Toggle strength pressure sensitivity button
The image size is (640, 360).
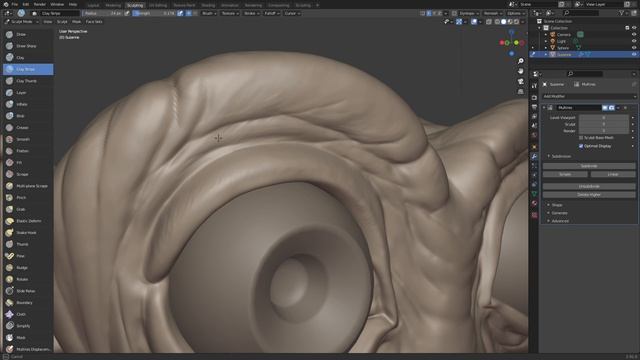tap(180, 13)
